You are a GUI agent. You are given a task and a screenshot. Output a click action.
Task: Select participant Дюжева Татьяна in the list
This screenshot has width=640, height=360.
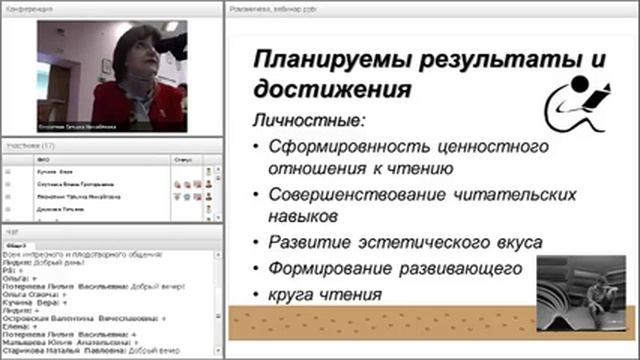click(x=60, y=209)
